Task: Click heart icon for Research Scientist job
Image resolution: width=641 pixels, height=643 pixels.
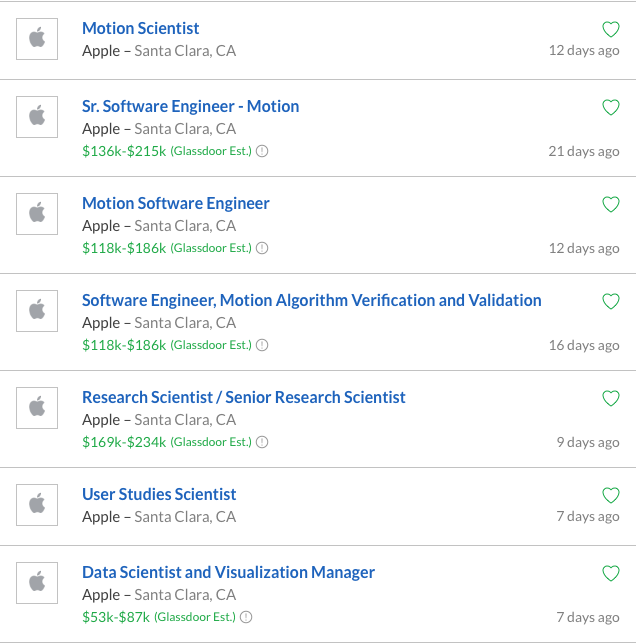Action: [610, 398]
